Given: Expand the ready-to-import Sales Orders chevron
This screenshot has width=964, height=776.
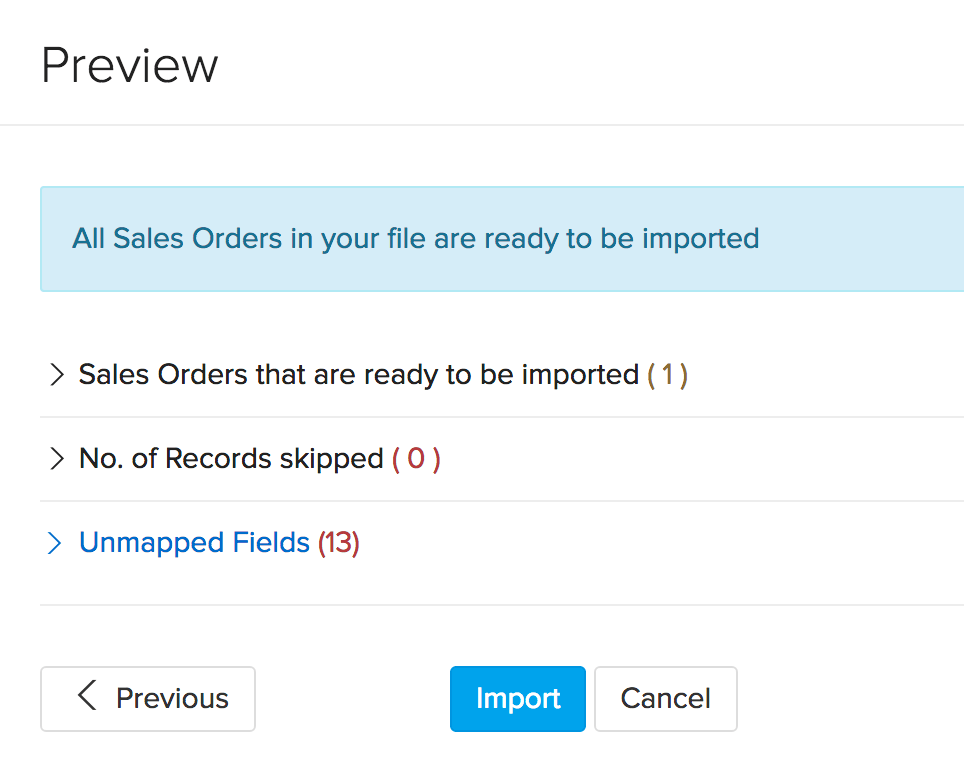Looking at the screenshot, I should [x=56, y=375].
